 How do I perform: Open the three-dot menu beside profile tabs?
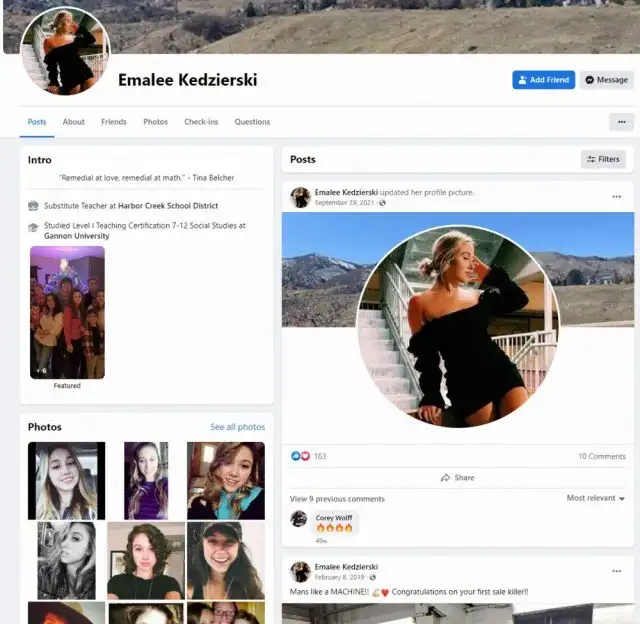pos(621,122)
